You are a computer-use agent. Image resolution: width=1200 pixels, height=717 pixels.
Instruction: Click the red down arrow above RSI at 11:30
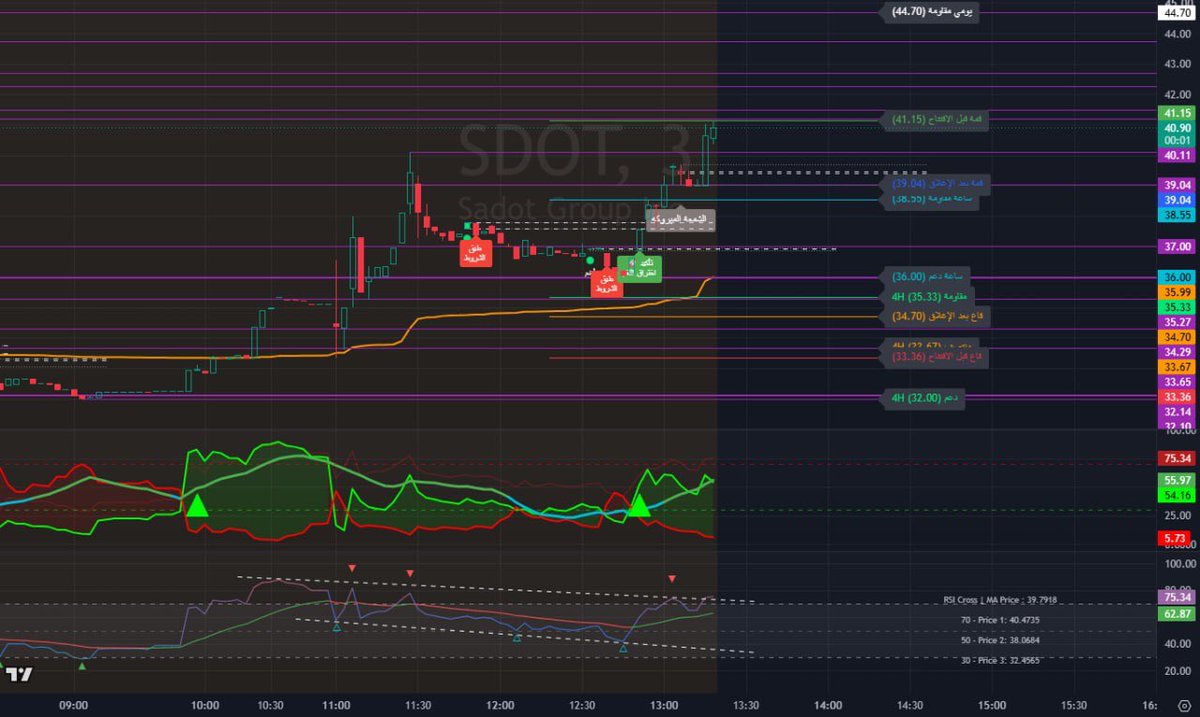pos(410,573)
